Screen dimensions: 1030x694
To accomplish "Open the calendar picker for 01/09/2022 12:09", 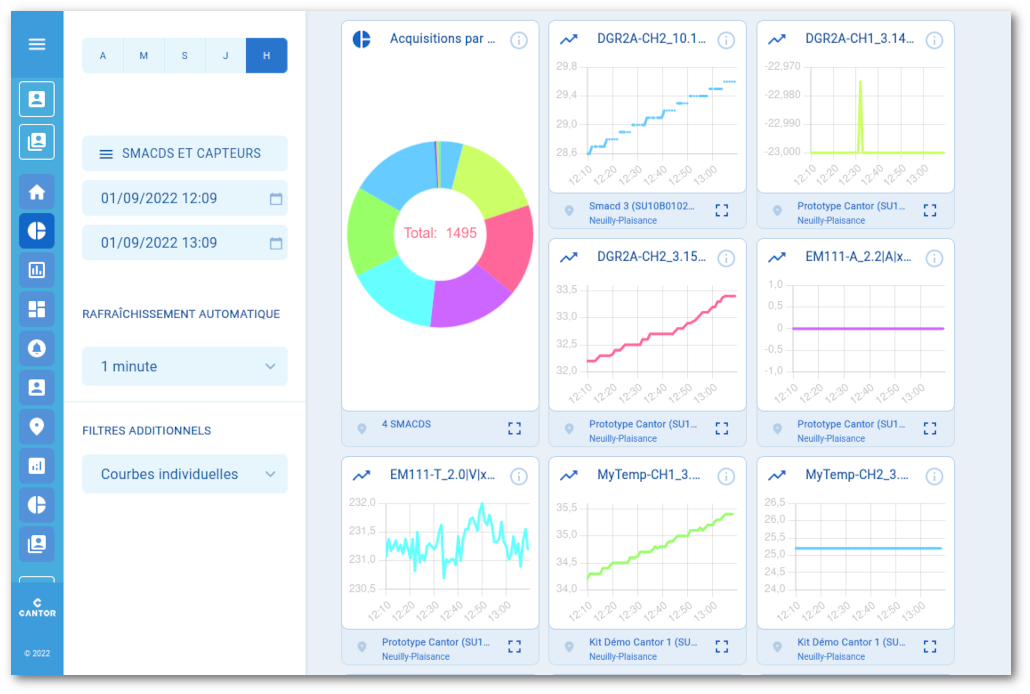I will [276, 198].
